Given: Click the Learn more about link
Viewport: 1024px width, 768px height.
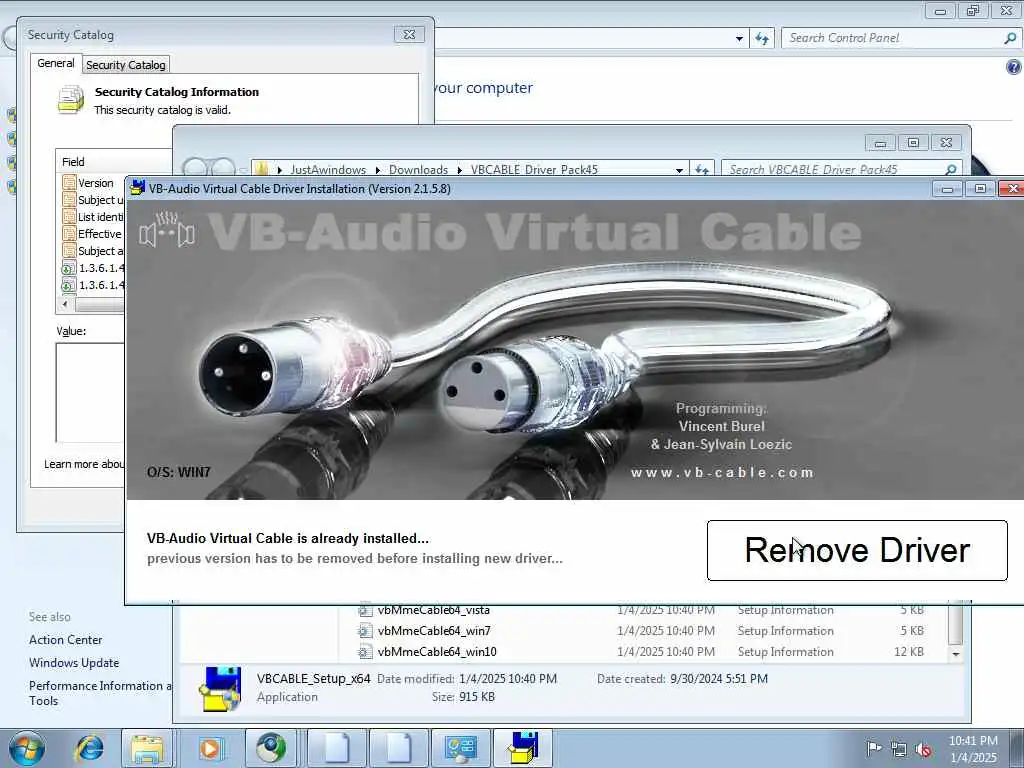Looking at the screenshot, I should coord(84,464).
